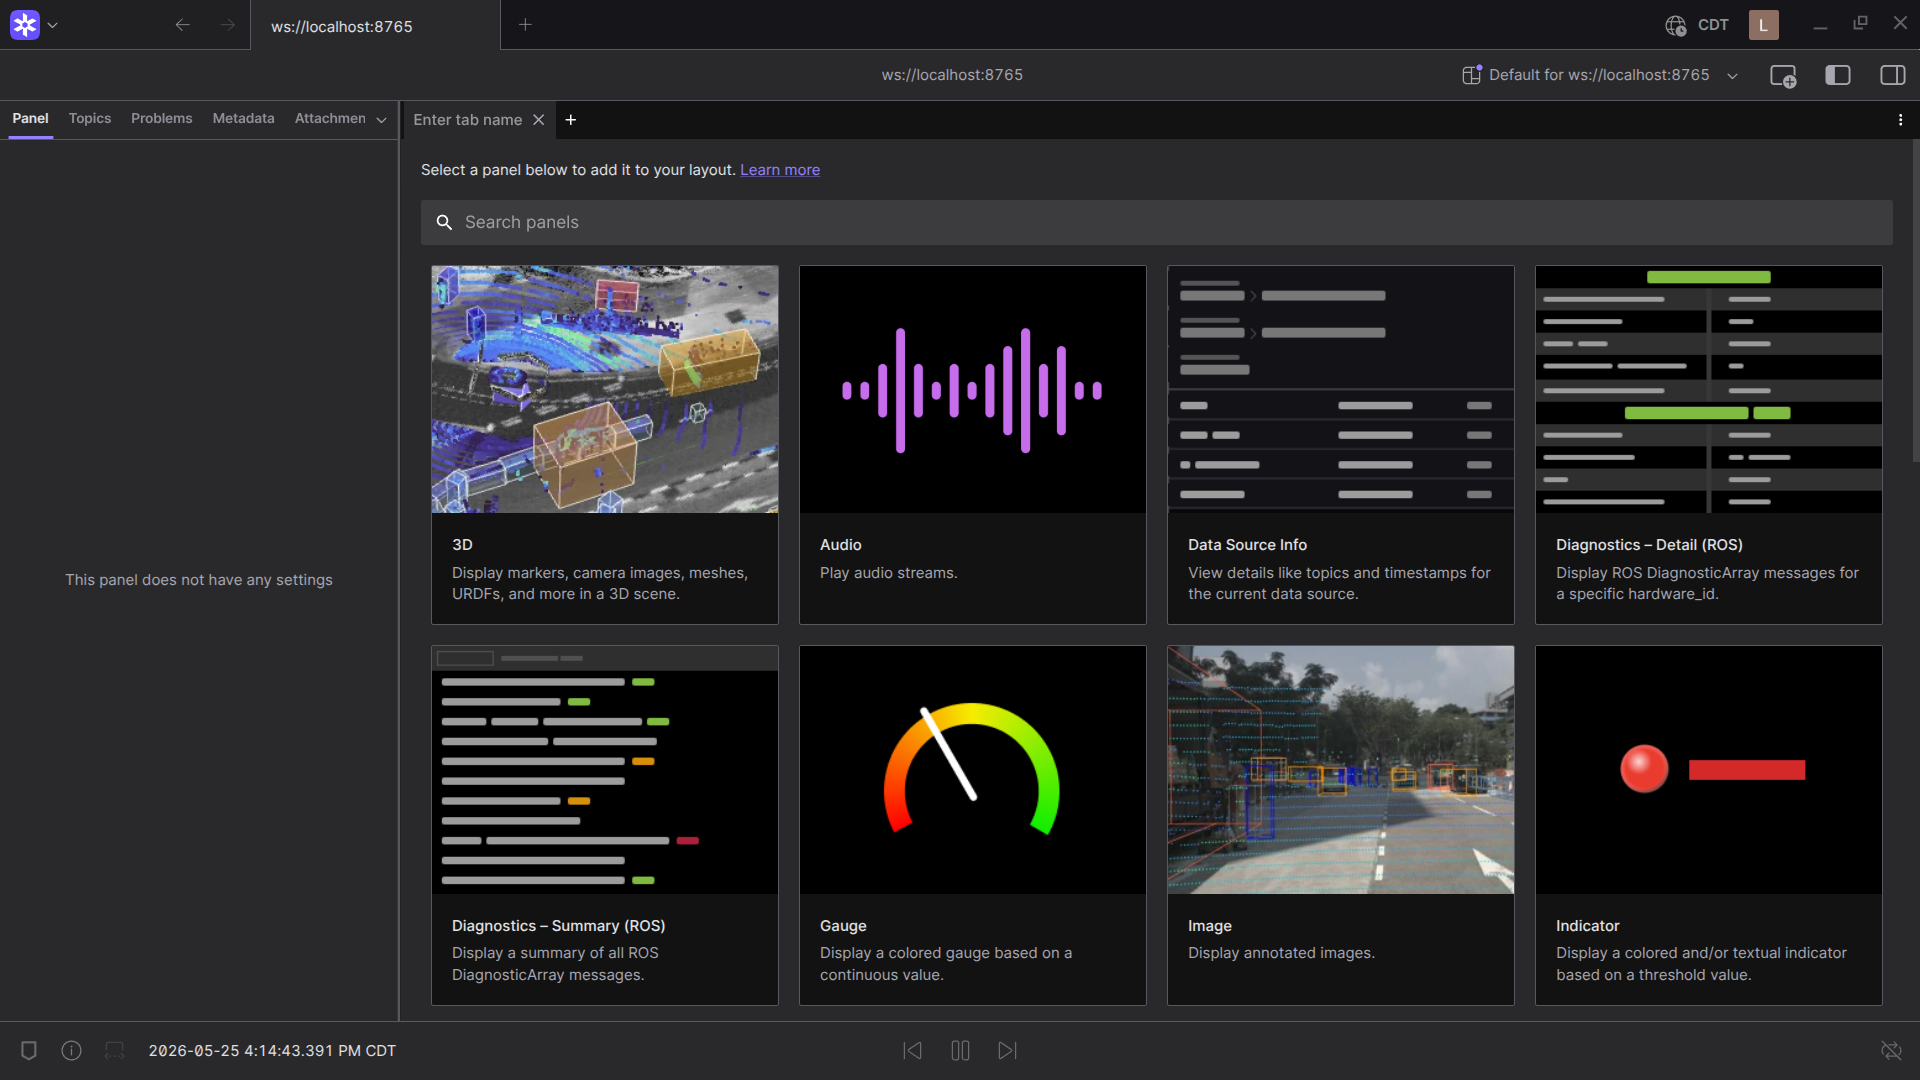Expand the overflow chevron after Attachments tab
1920x1080 pixels.
[x=381, y=120]
